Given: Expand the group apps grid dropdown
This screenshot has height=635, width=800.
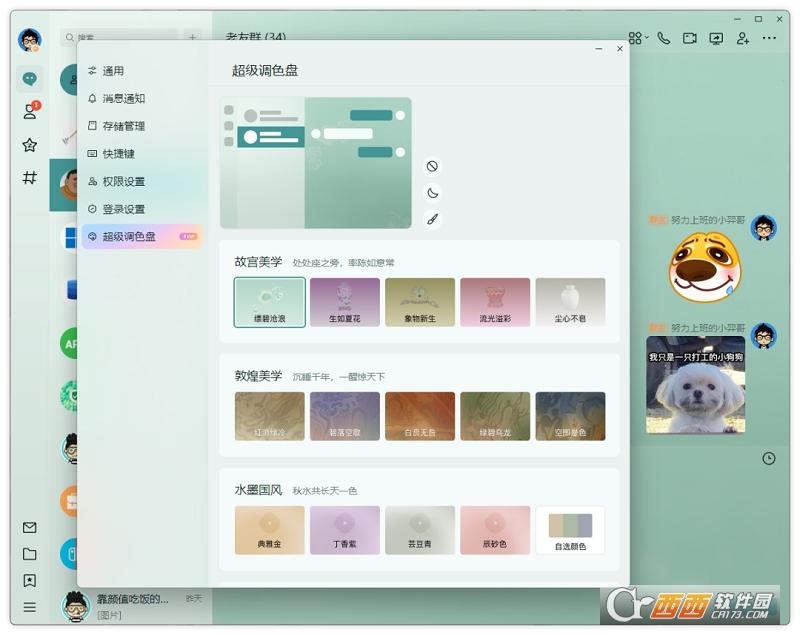Looking at the screenshot, I should (x=638, y=38).
